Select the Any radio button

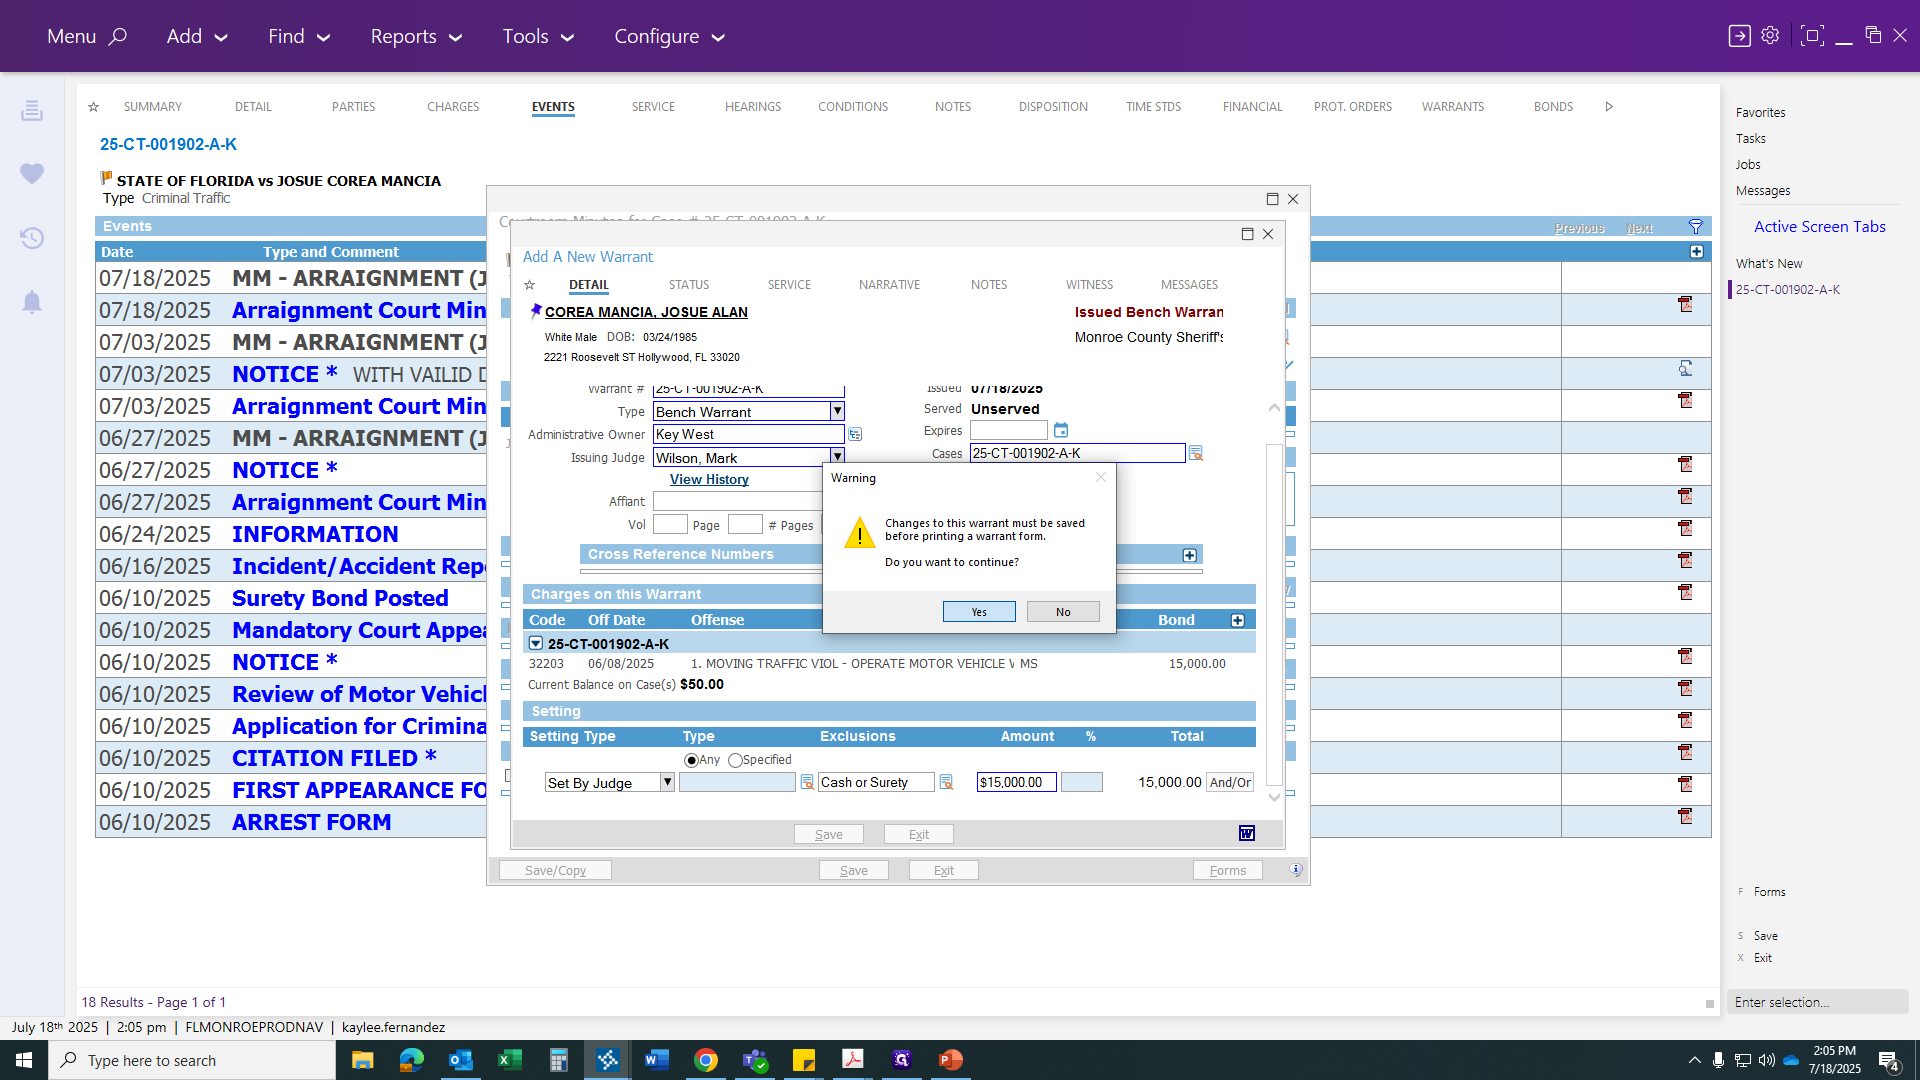point(691,760)
